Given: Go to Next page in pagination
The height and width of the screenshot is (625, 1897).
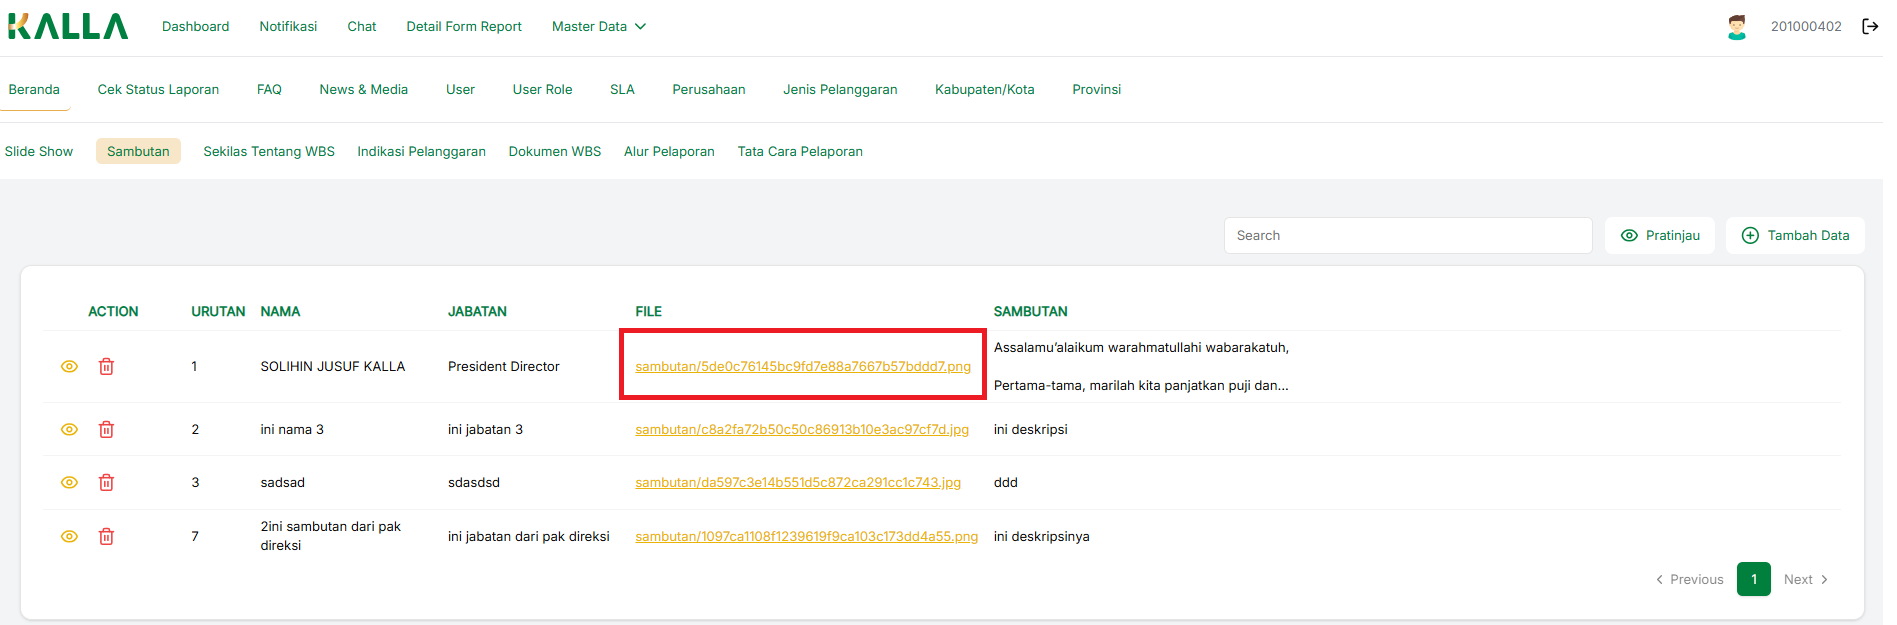Looking at the screenshot, I should pyautogui.click(x=1805, y=580).
